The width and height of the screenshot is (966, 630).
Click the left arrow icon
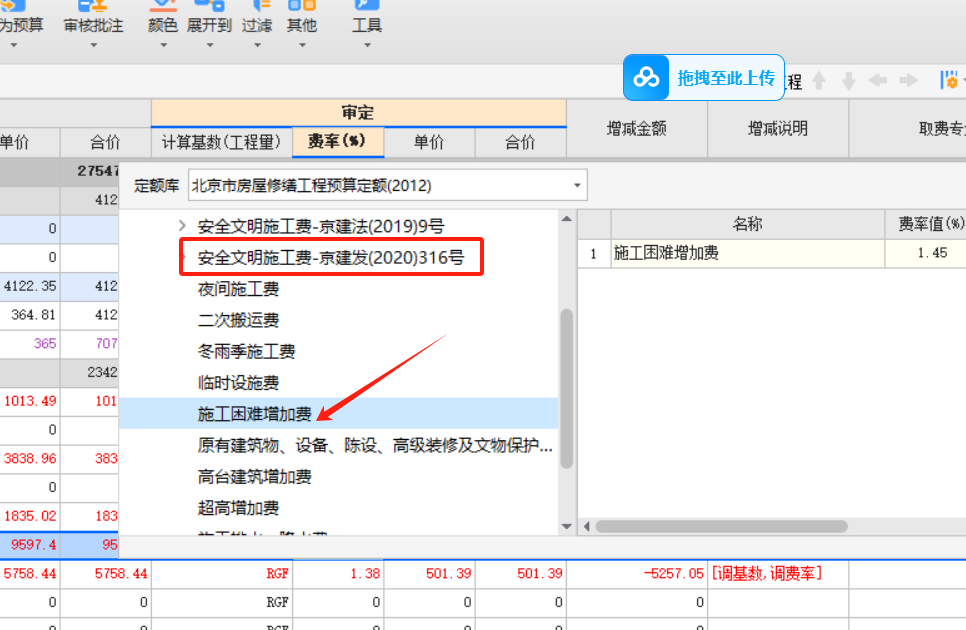pos(878,81)
